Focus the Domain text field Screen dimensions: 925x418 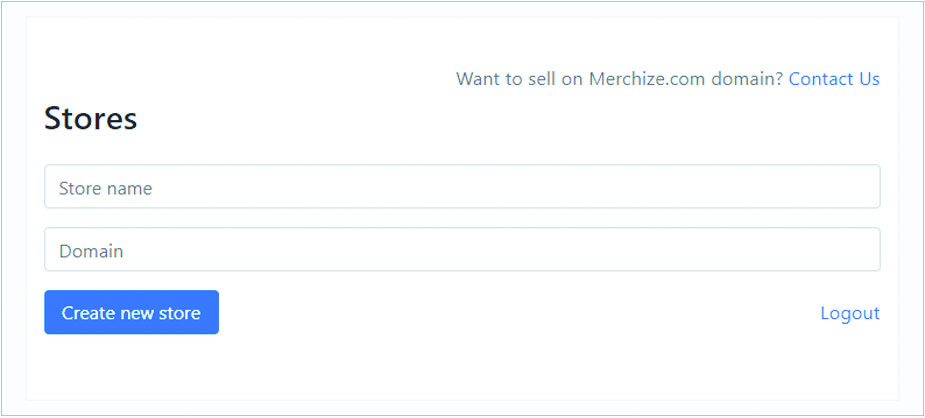click(x=462, y=249)
